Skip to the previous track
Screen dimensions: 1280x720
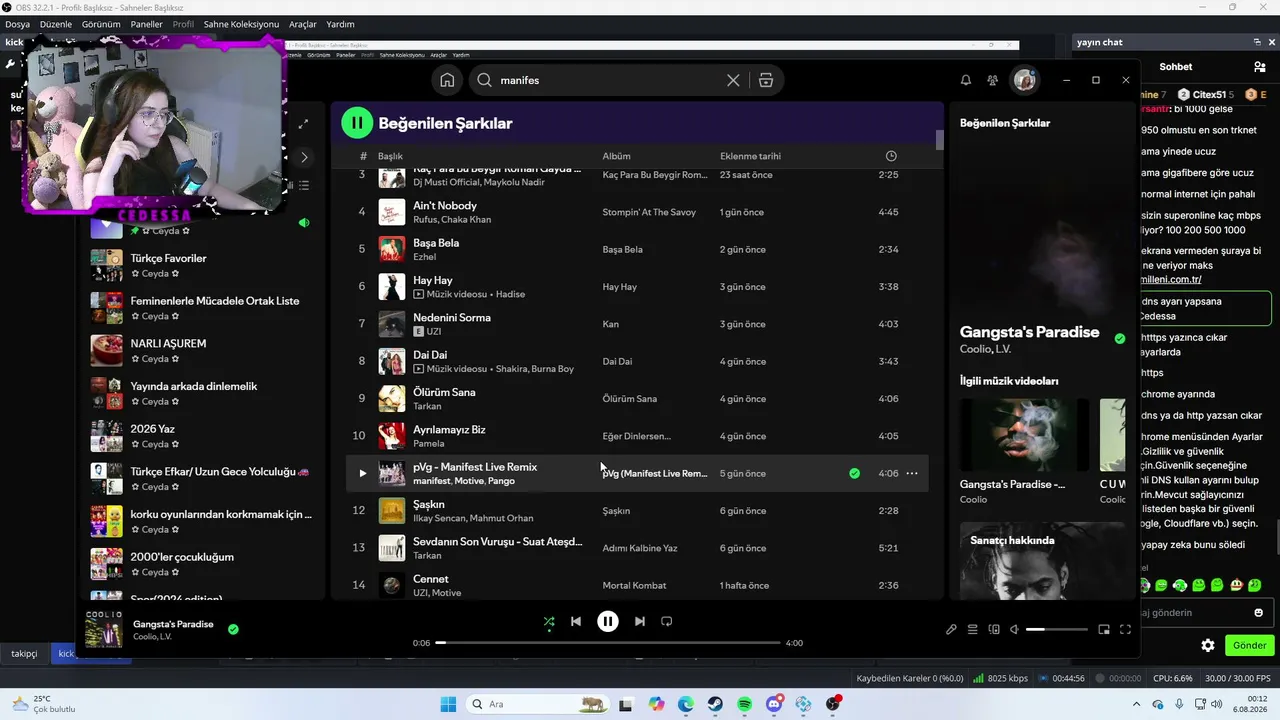(576, 621)
